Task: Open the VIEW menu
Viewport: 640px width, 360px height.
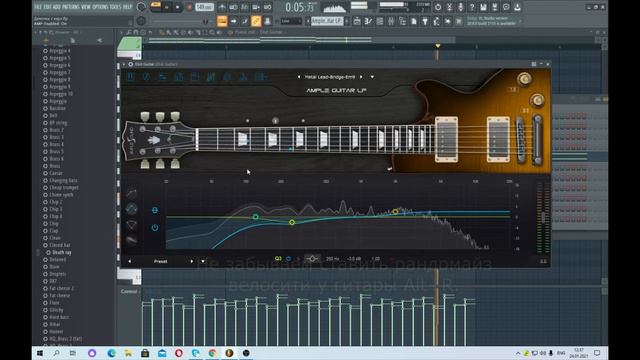Action: [86, 7]
